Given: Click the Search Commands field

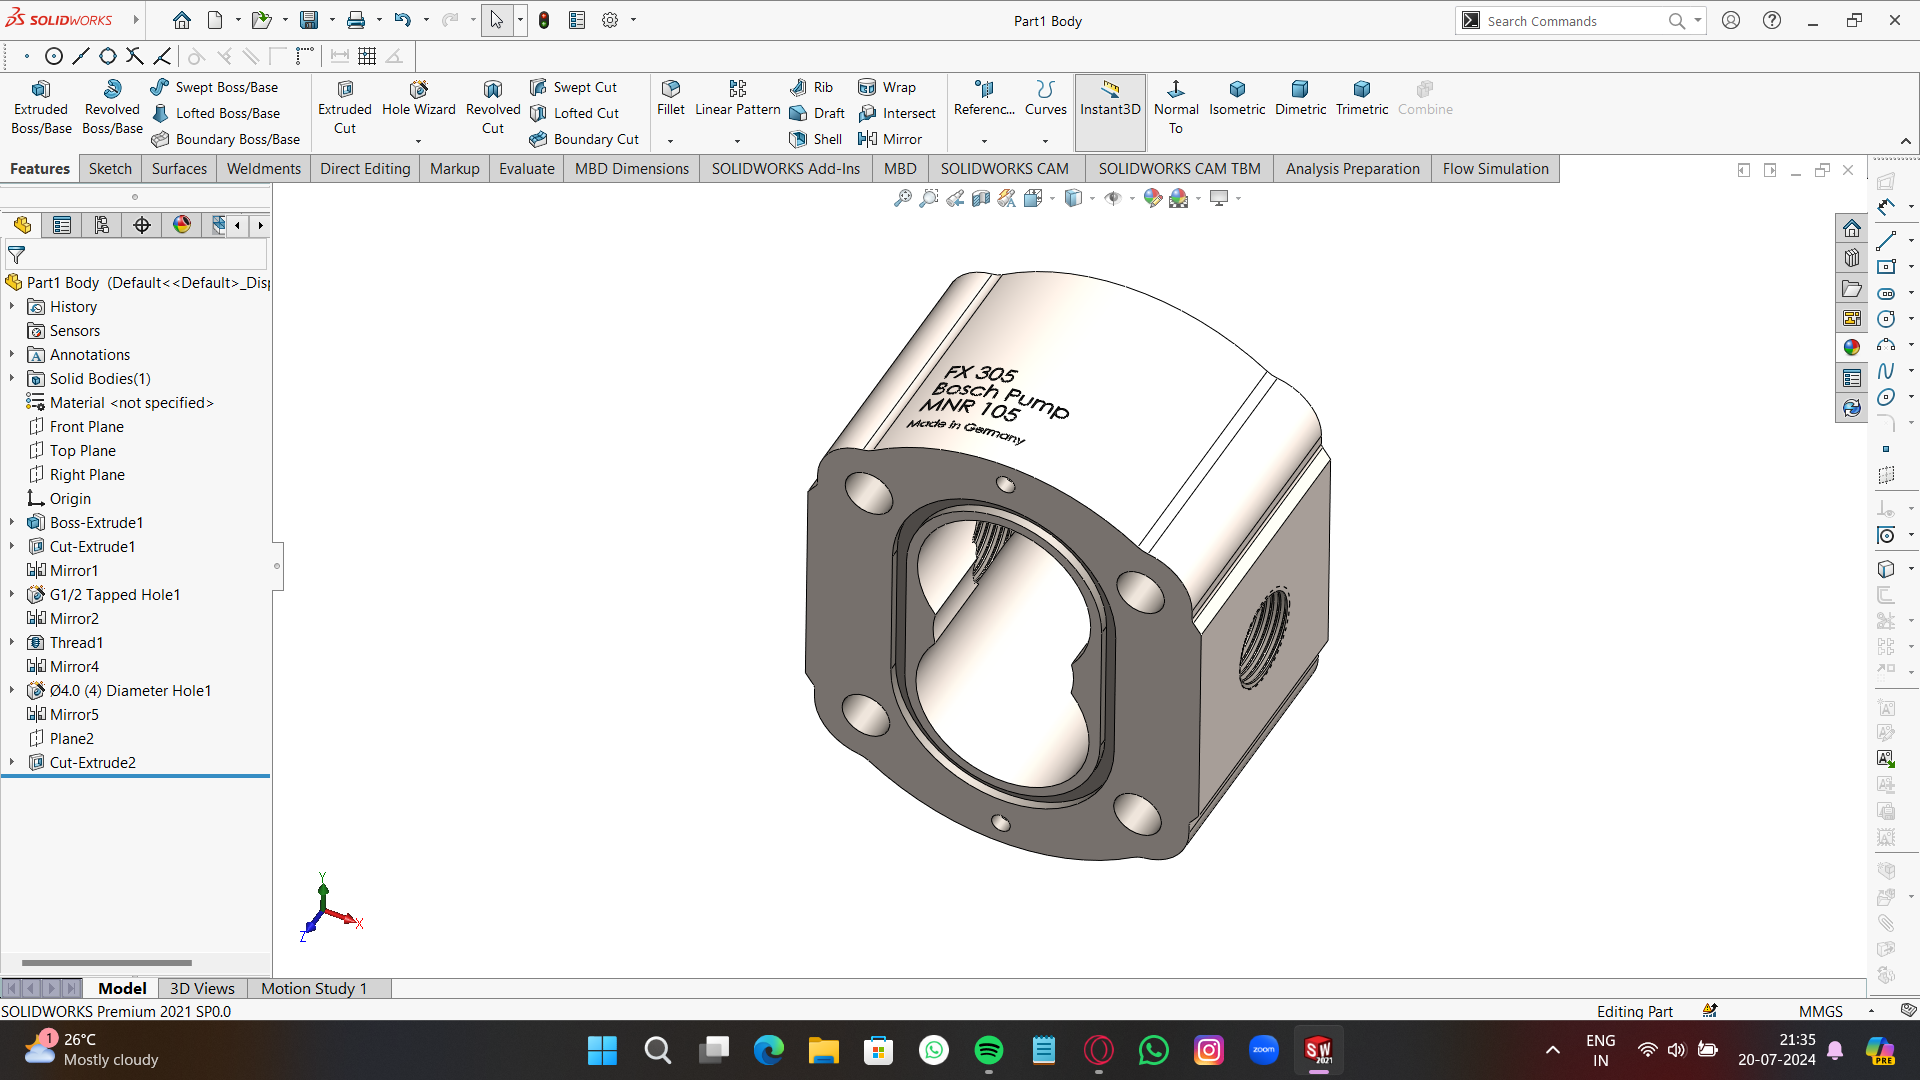Looking at the screenshot, I should click(1575, 20).
